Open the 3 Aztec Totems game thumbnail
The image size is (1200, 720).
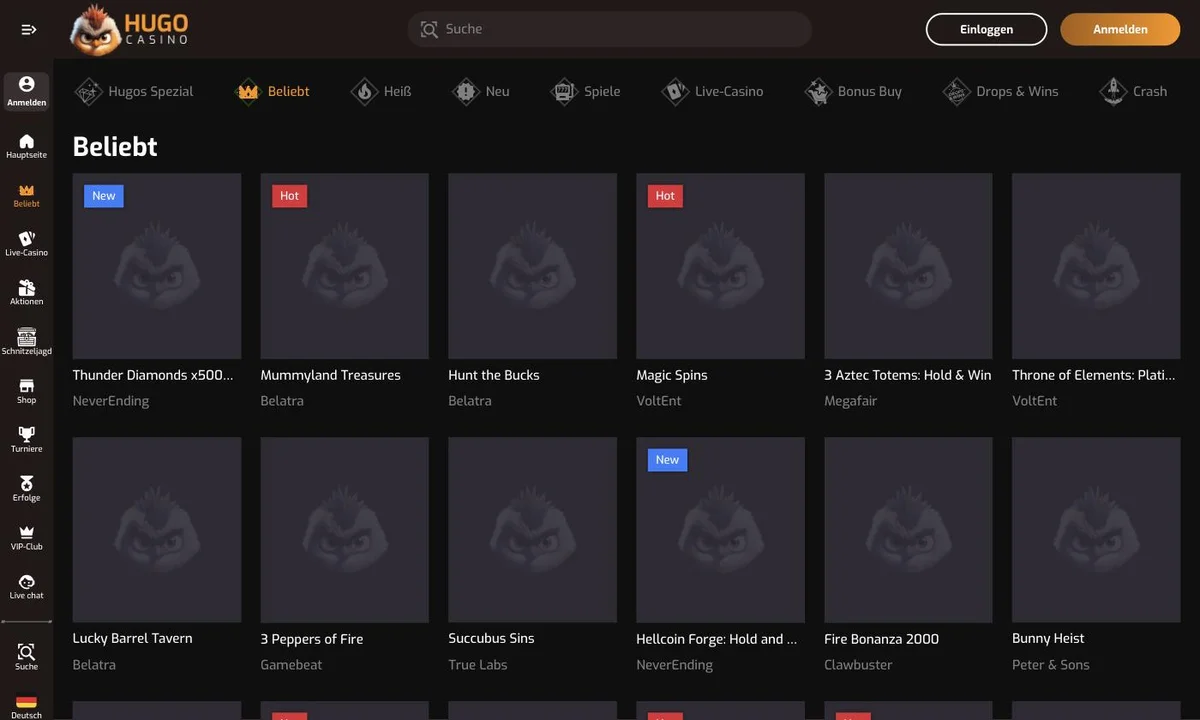(x=908, y=266)
